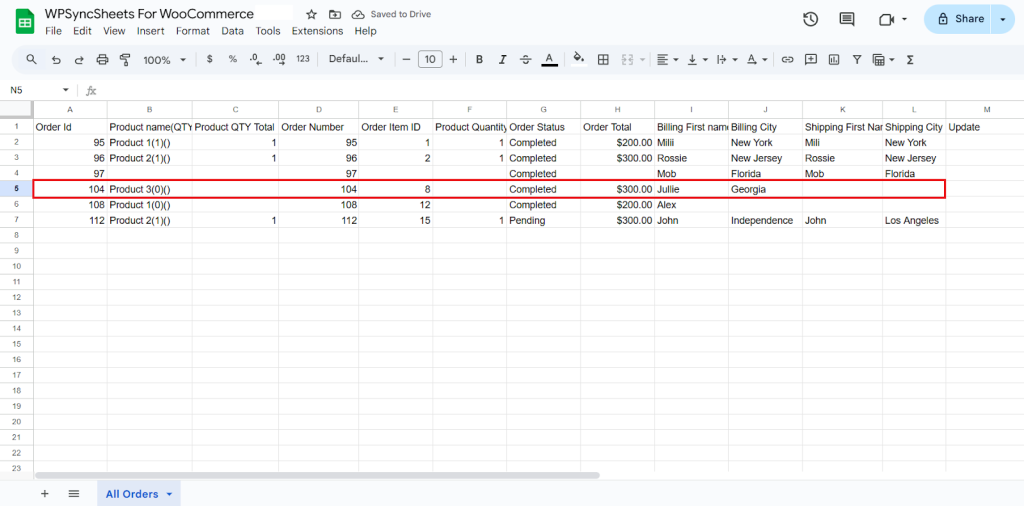Insert a comment
Viewport: 1024px width, 506px height.
click(811, 59)
